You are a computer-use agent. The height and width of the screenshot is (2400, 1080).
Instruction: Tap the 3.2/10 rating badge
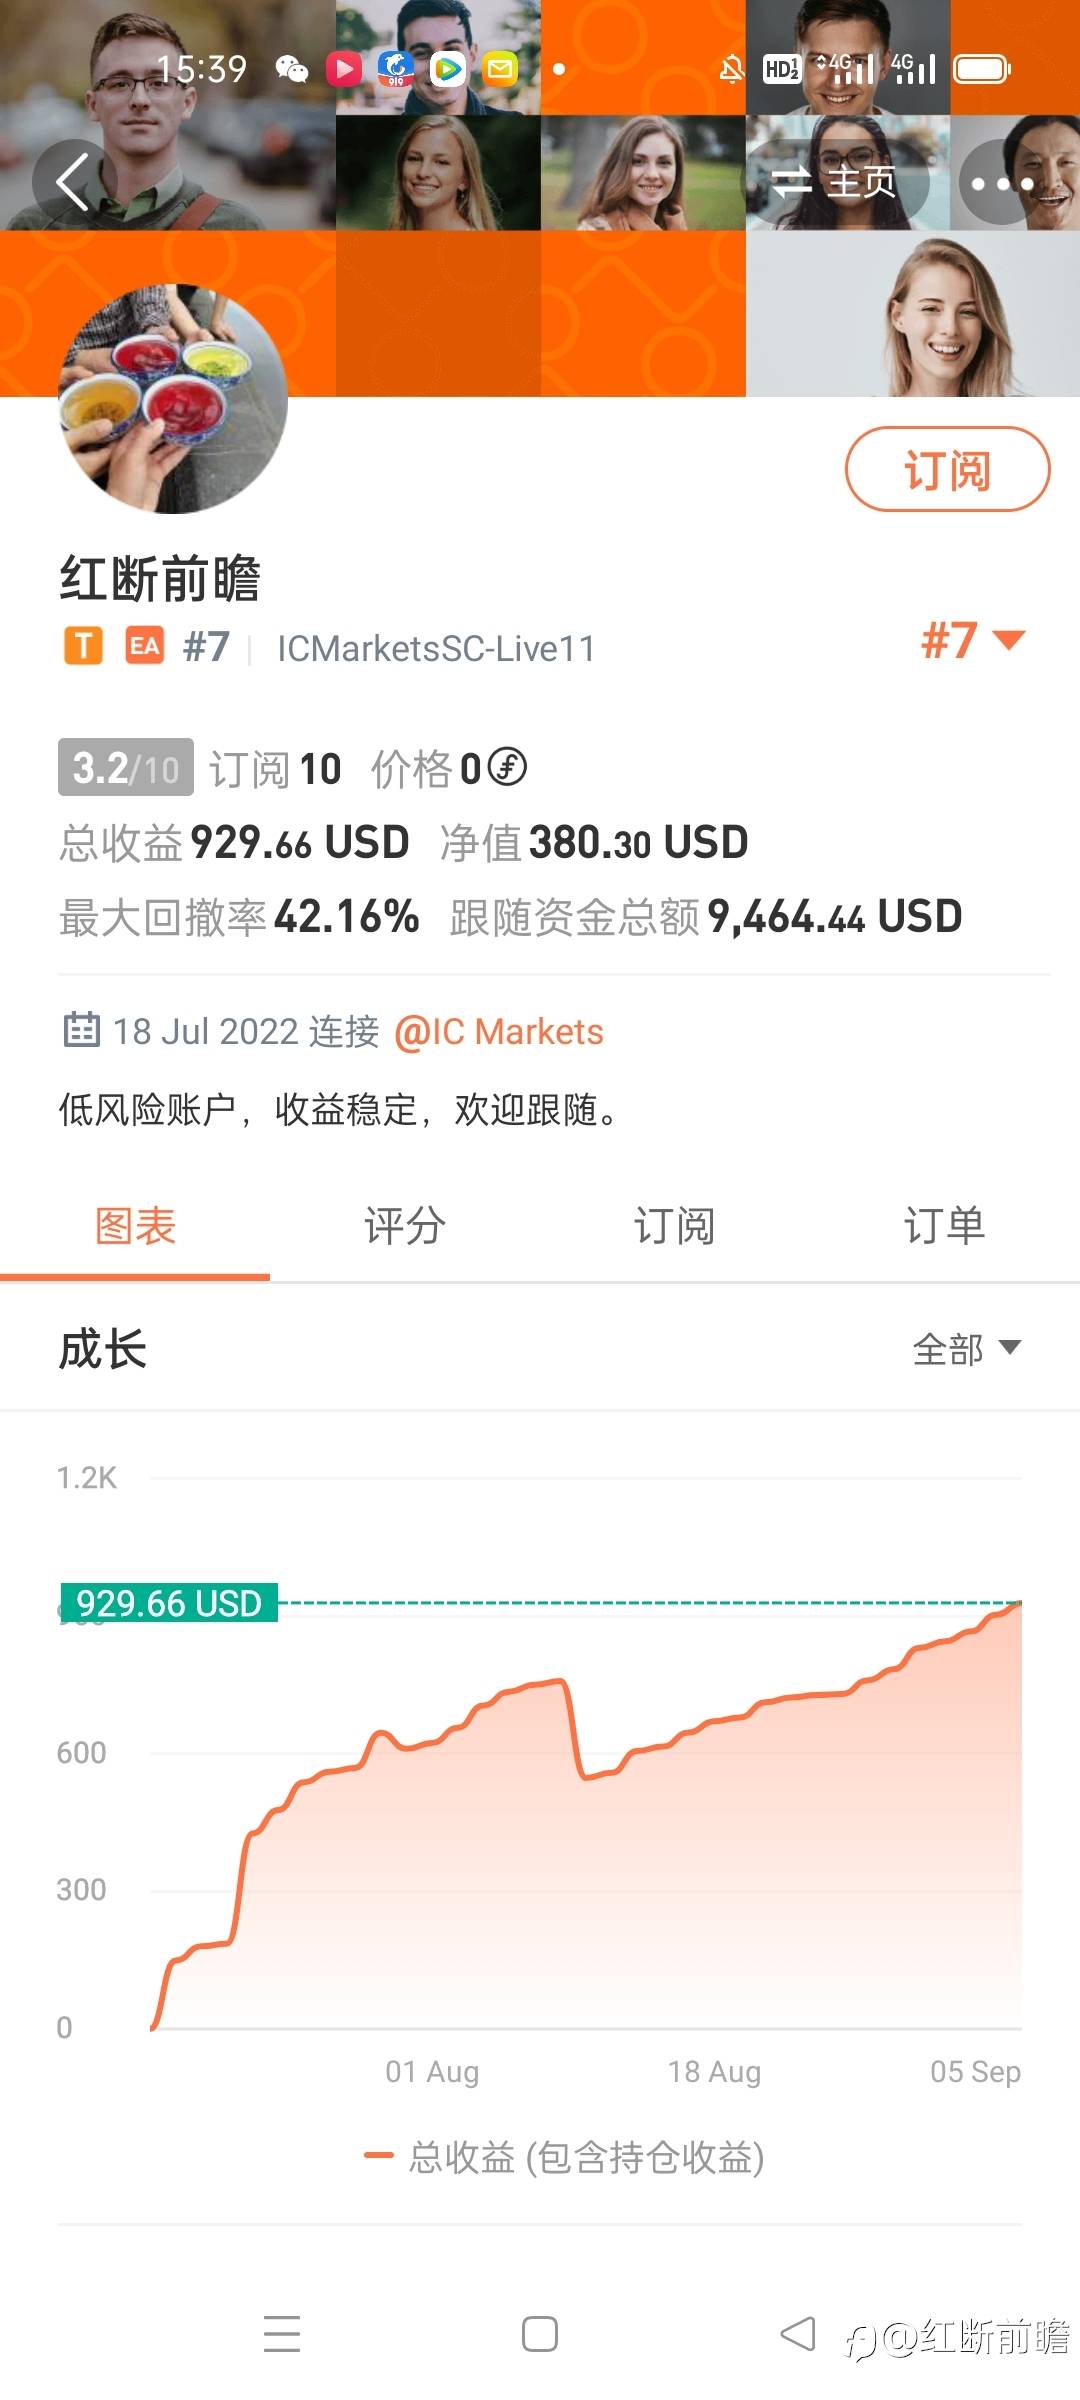pos(126,768)
